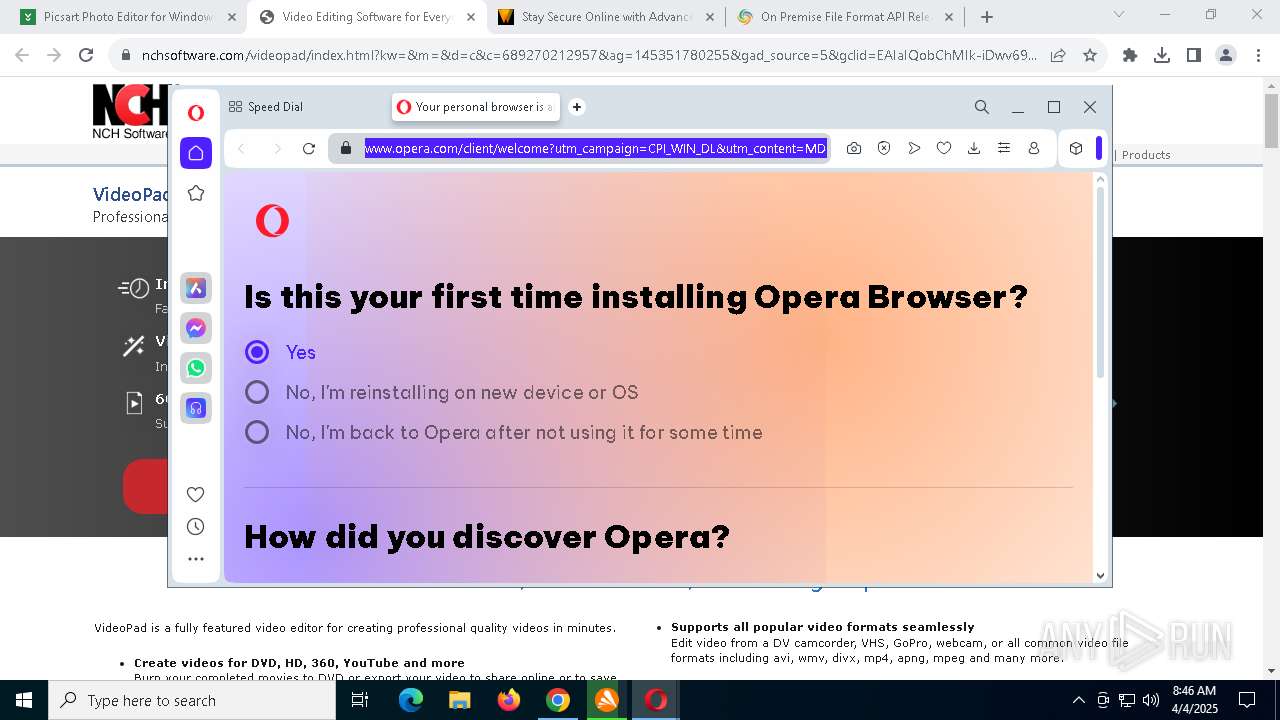
Task: Open Chrome profile avatar
Action: (1226, 56)
